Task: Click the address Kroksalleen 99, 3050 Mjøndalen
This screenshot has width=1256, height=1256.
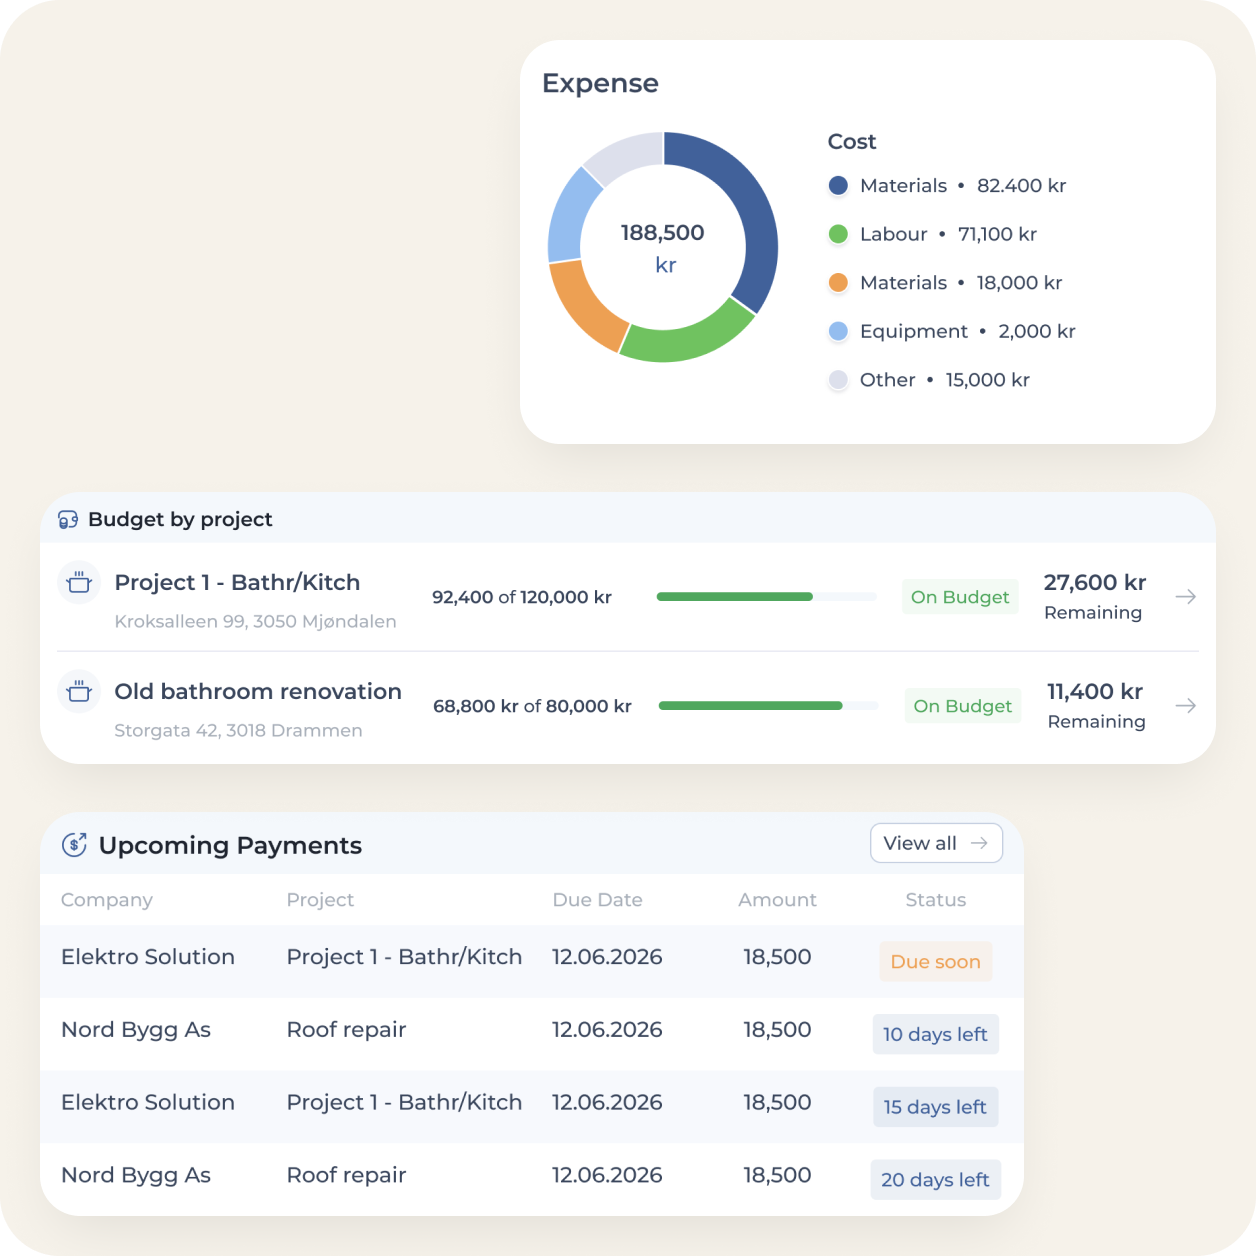Action: [x=255, y=622]
